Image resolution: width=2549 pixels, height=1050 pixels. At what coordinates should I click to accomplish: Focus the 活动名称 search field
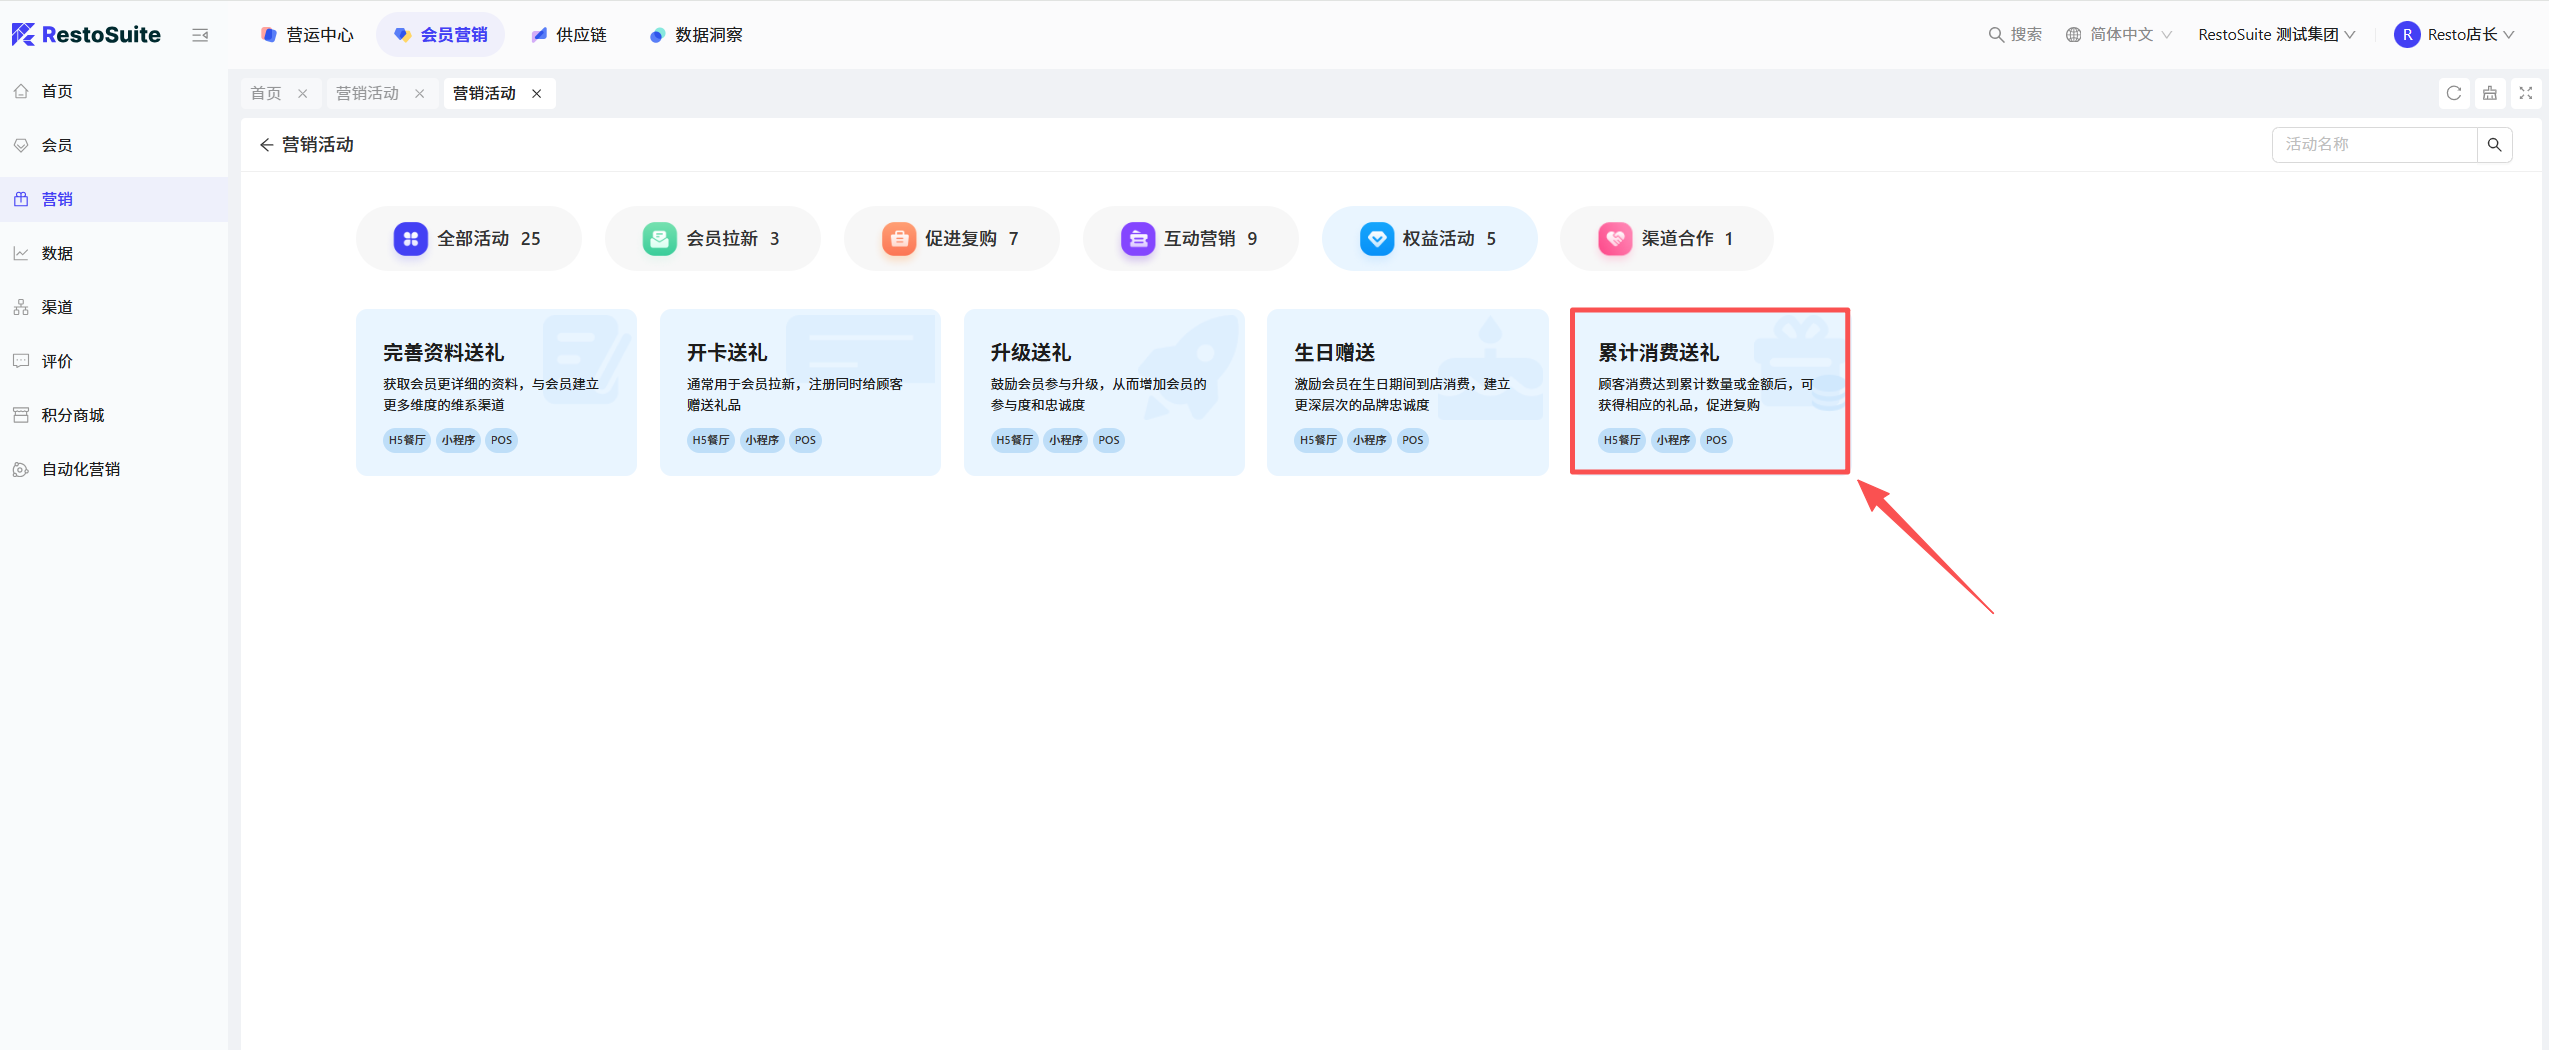click(x=2375, y=145)
